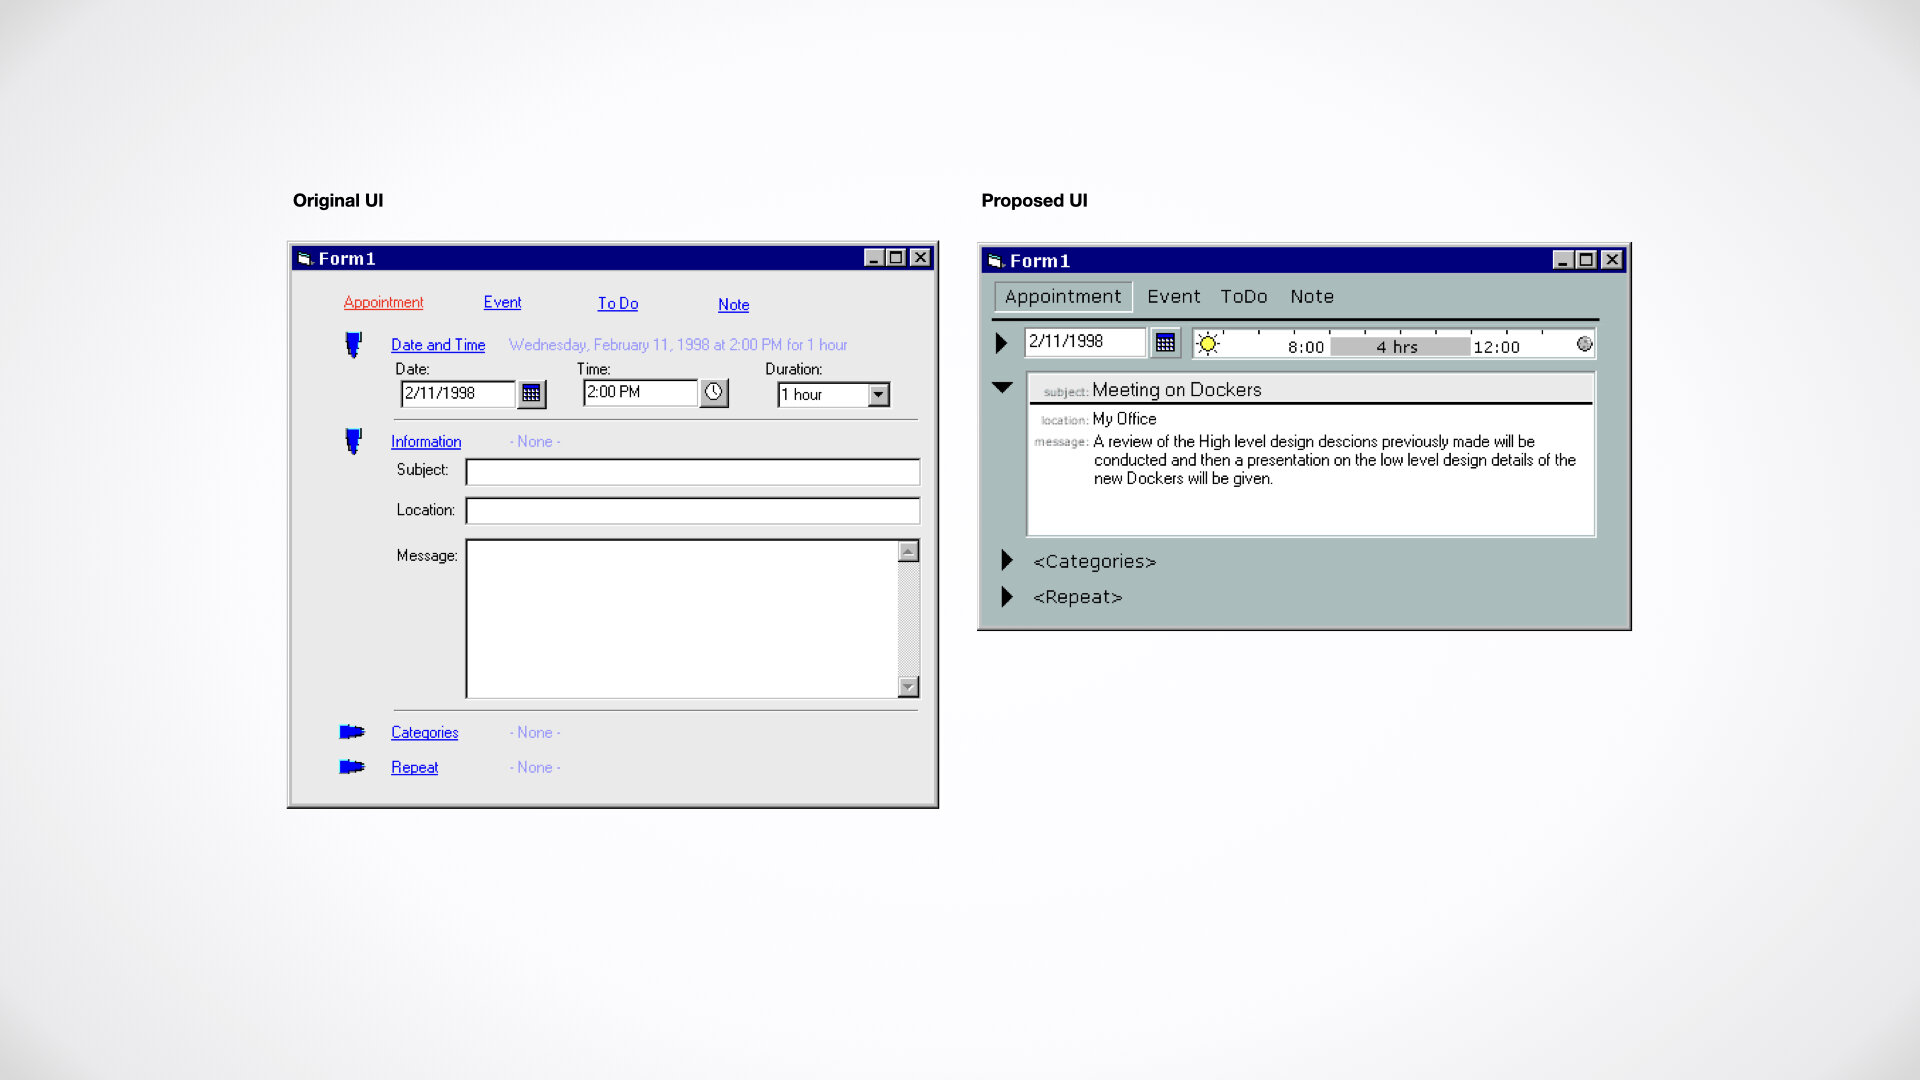1920x1080 pixels.
Task: Click message scrollbar down arrow
Action: tap(908, 686)
